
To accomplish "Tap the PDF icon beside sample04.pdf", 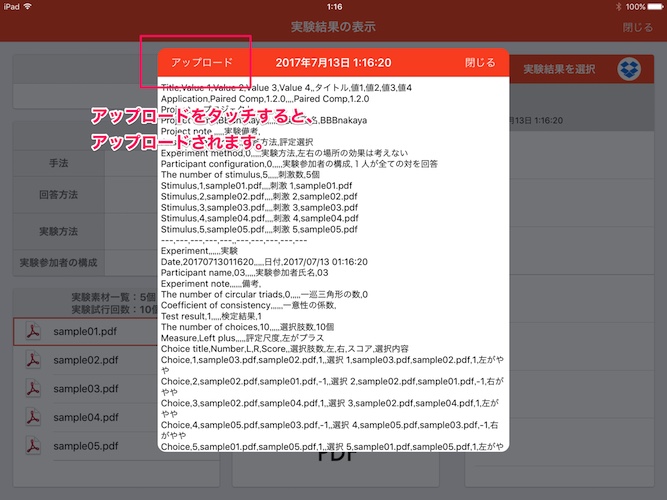I will (33, 417).
